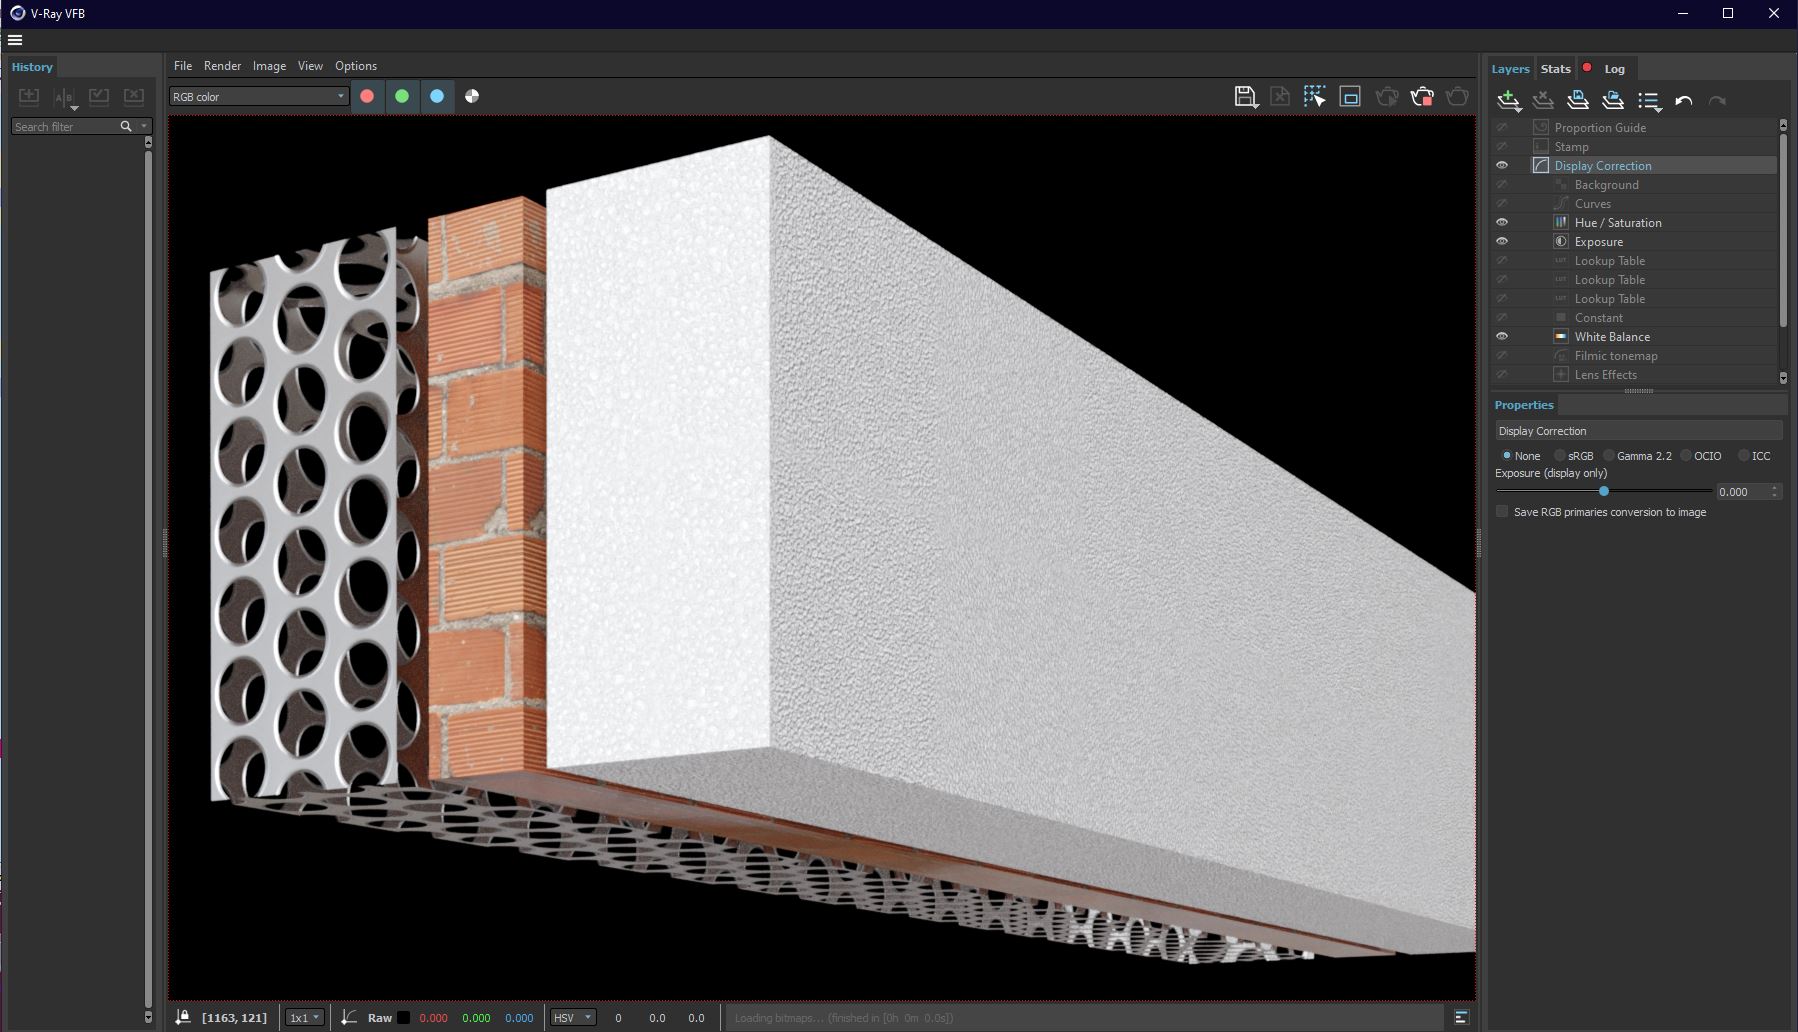Click the save layer tree preset icon
The height and width of the screenshot is (1032, 1798).
[x=1578, y=100]
